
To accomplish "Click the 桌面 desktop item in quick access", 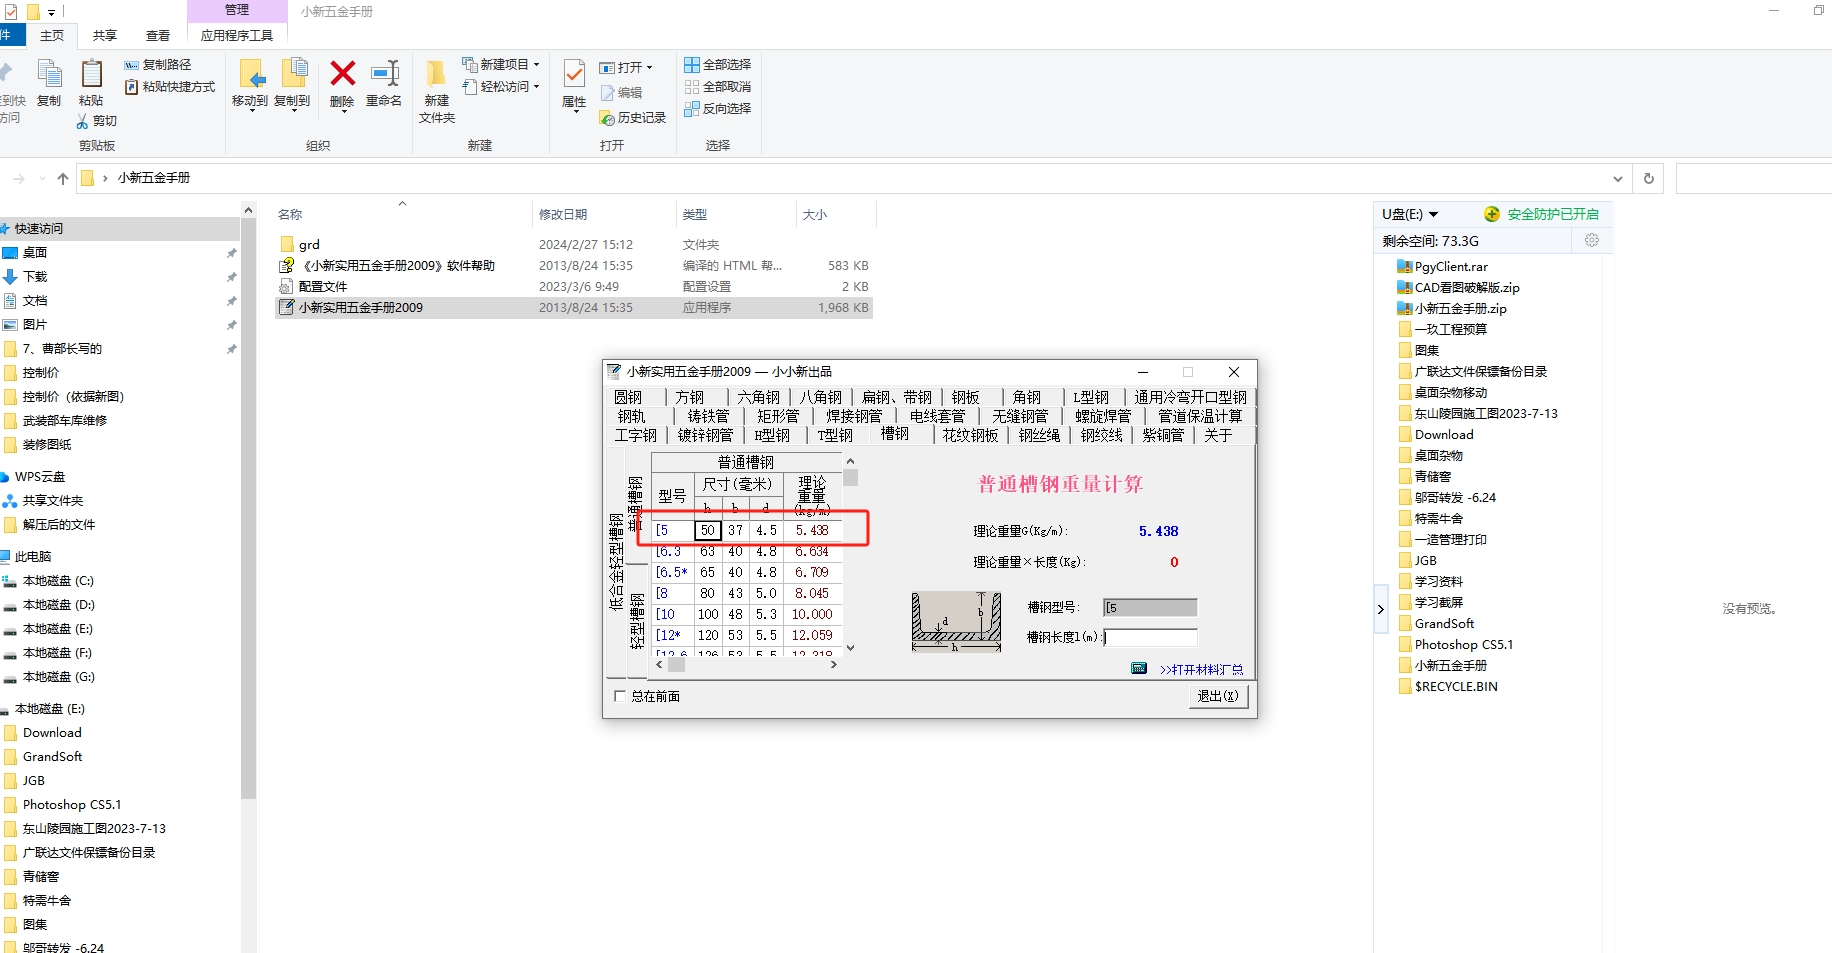I will (x=35, y=253).
